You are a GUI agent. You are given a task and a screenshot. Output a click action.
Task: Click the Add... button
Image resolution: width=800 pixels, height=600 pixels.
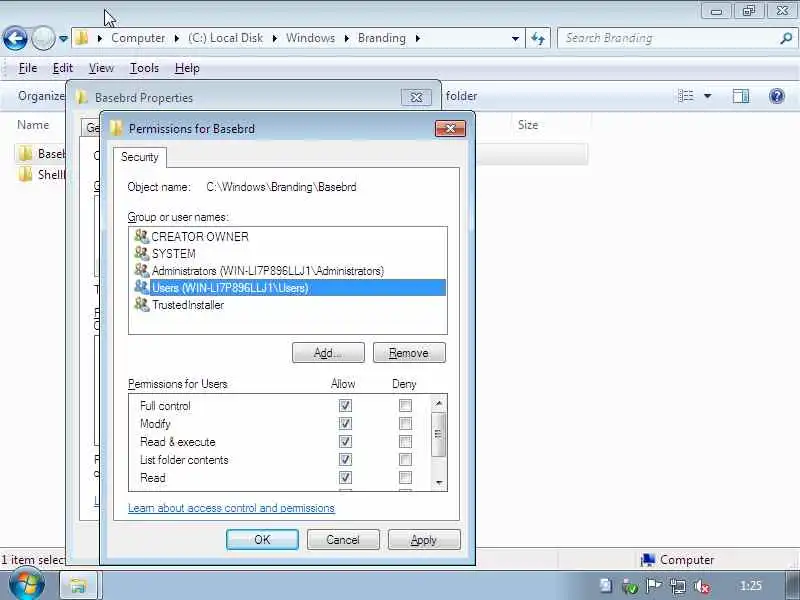click(328, 353)
